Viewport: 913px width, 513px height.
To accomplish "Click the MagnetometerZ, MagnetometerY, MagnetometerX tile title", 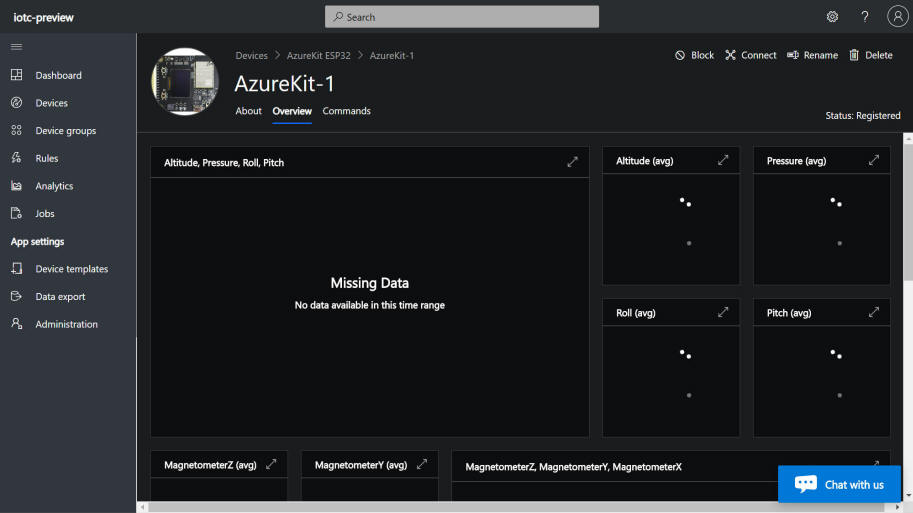I will pyautogui.click(x=573, y=466).
